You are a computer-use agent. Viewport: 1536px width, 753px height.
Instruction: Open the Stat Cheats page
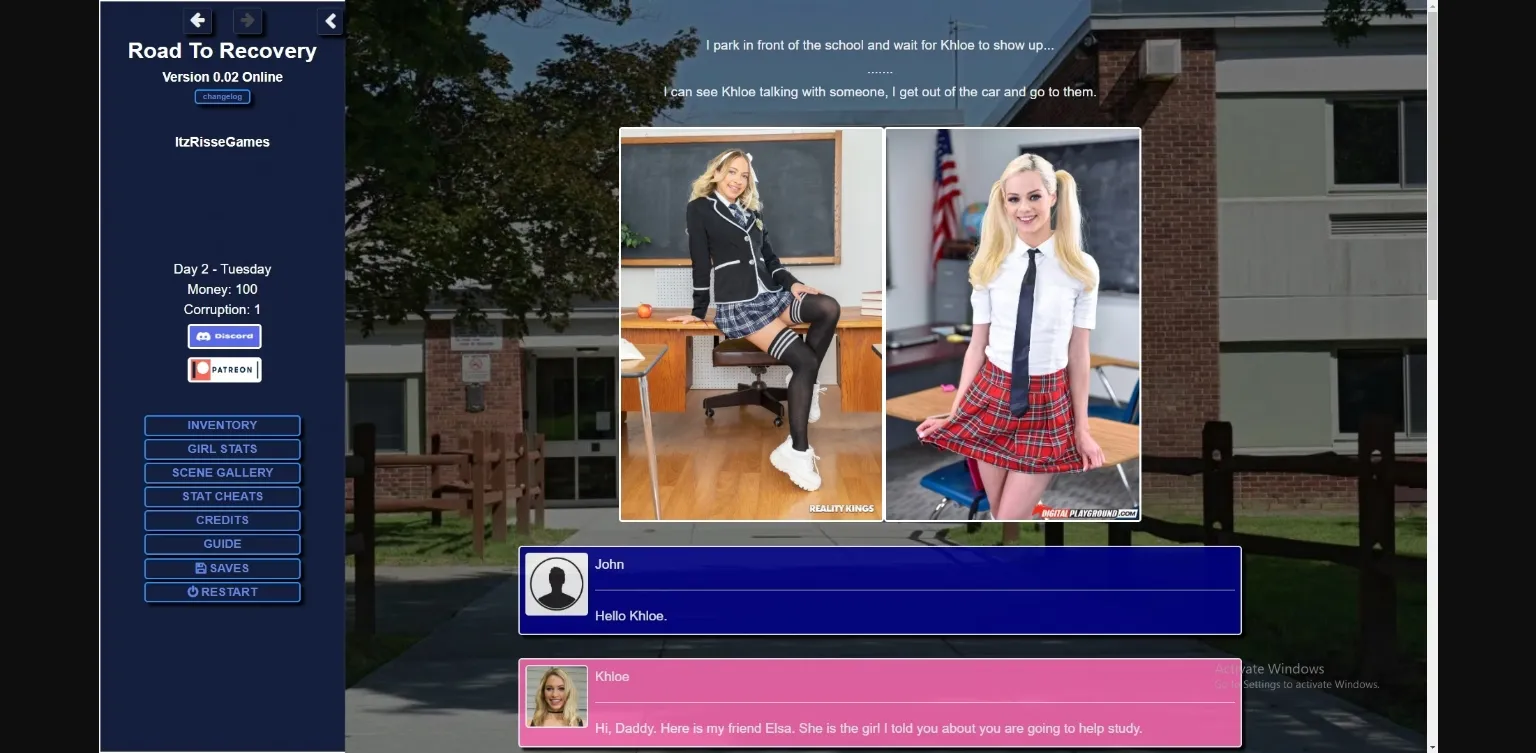click(x=222, y=497)
